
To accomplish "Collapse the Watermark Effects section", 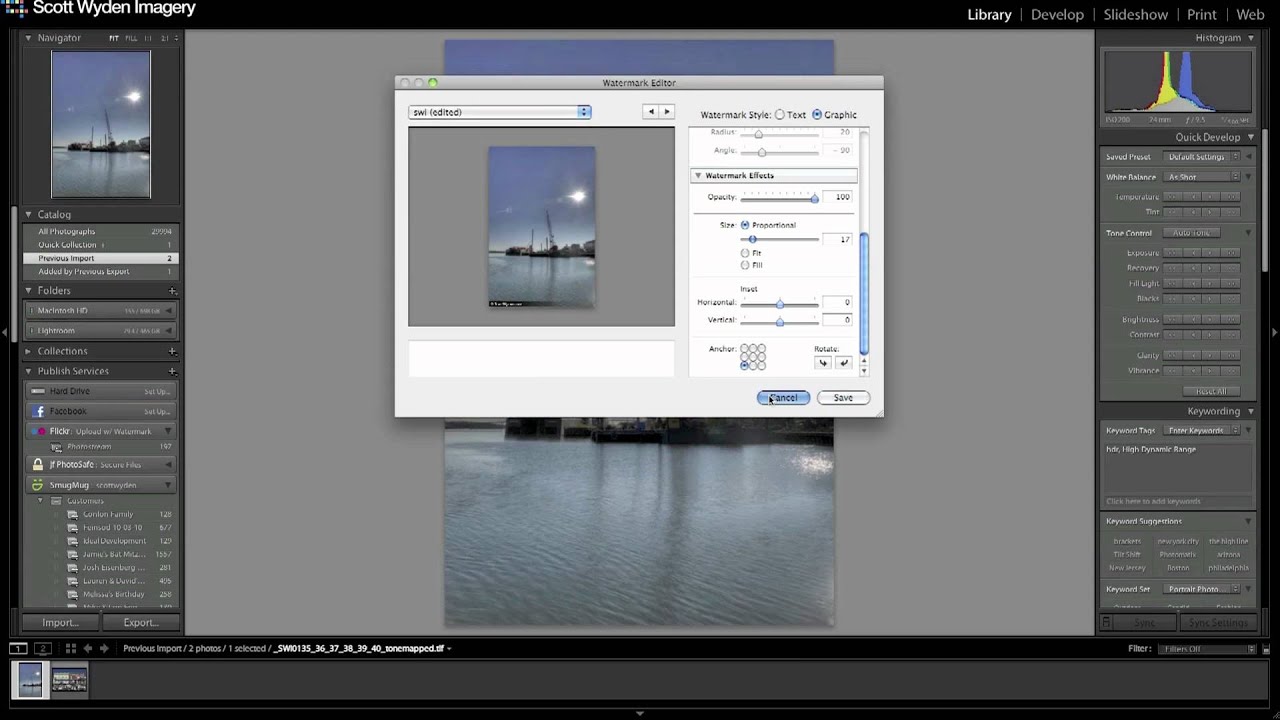I will point(698,176).
